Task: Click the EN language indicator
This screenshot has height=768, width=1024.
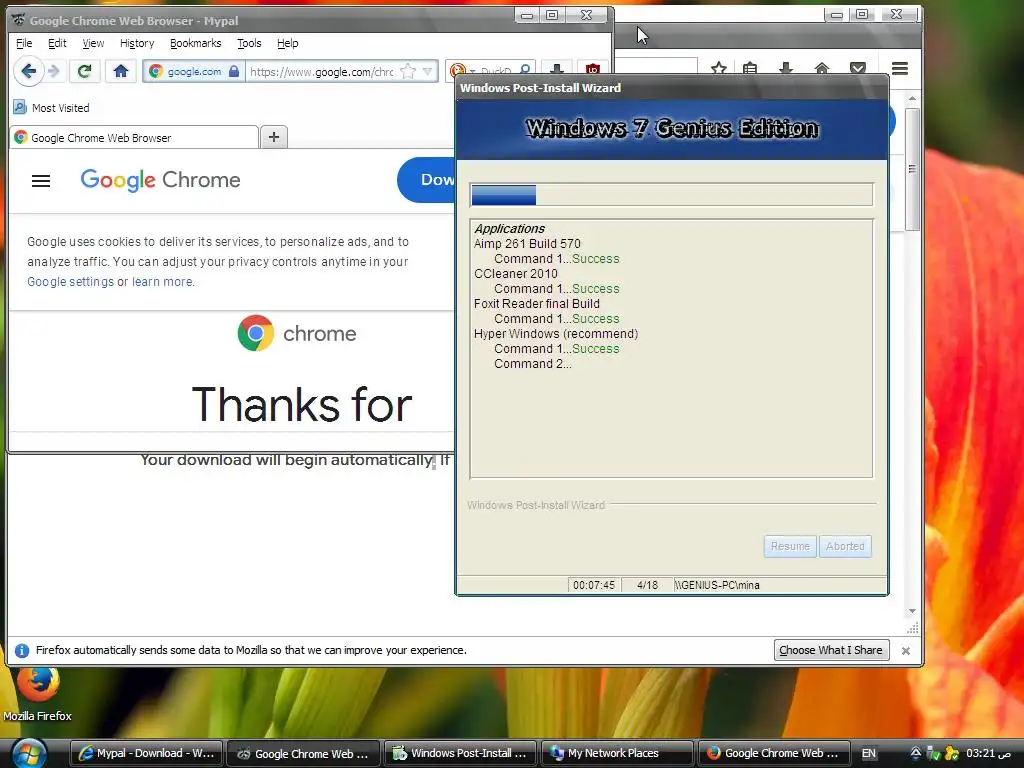Action: (868, 753)
